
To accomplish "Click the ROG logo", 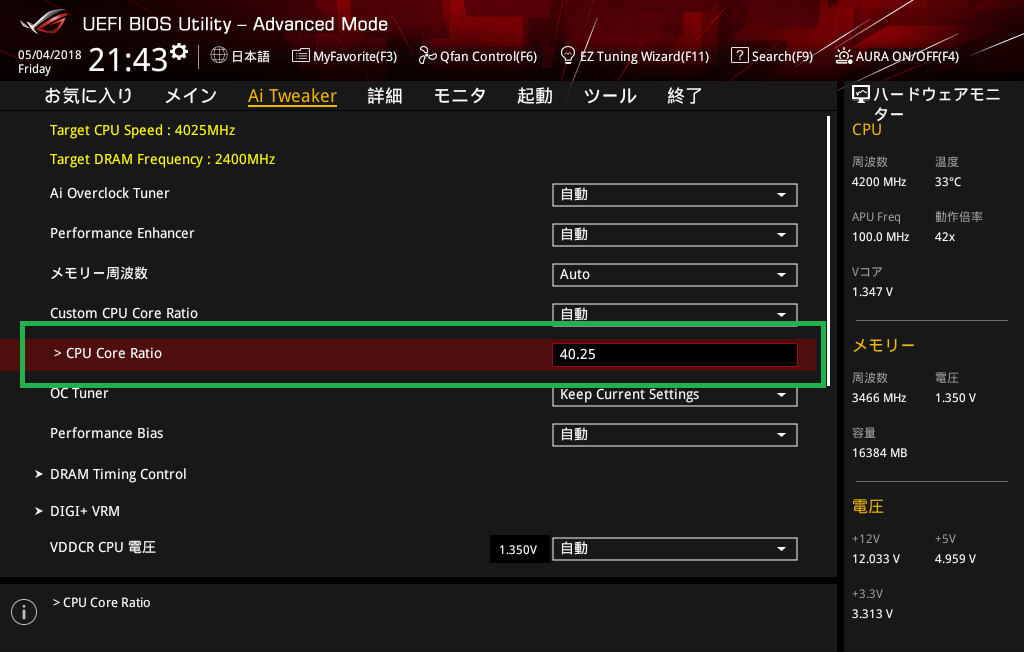I will (44, 23).
